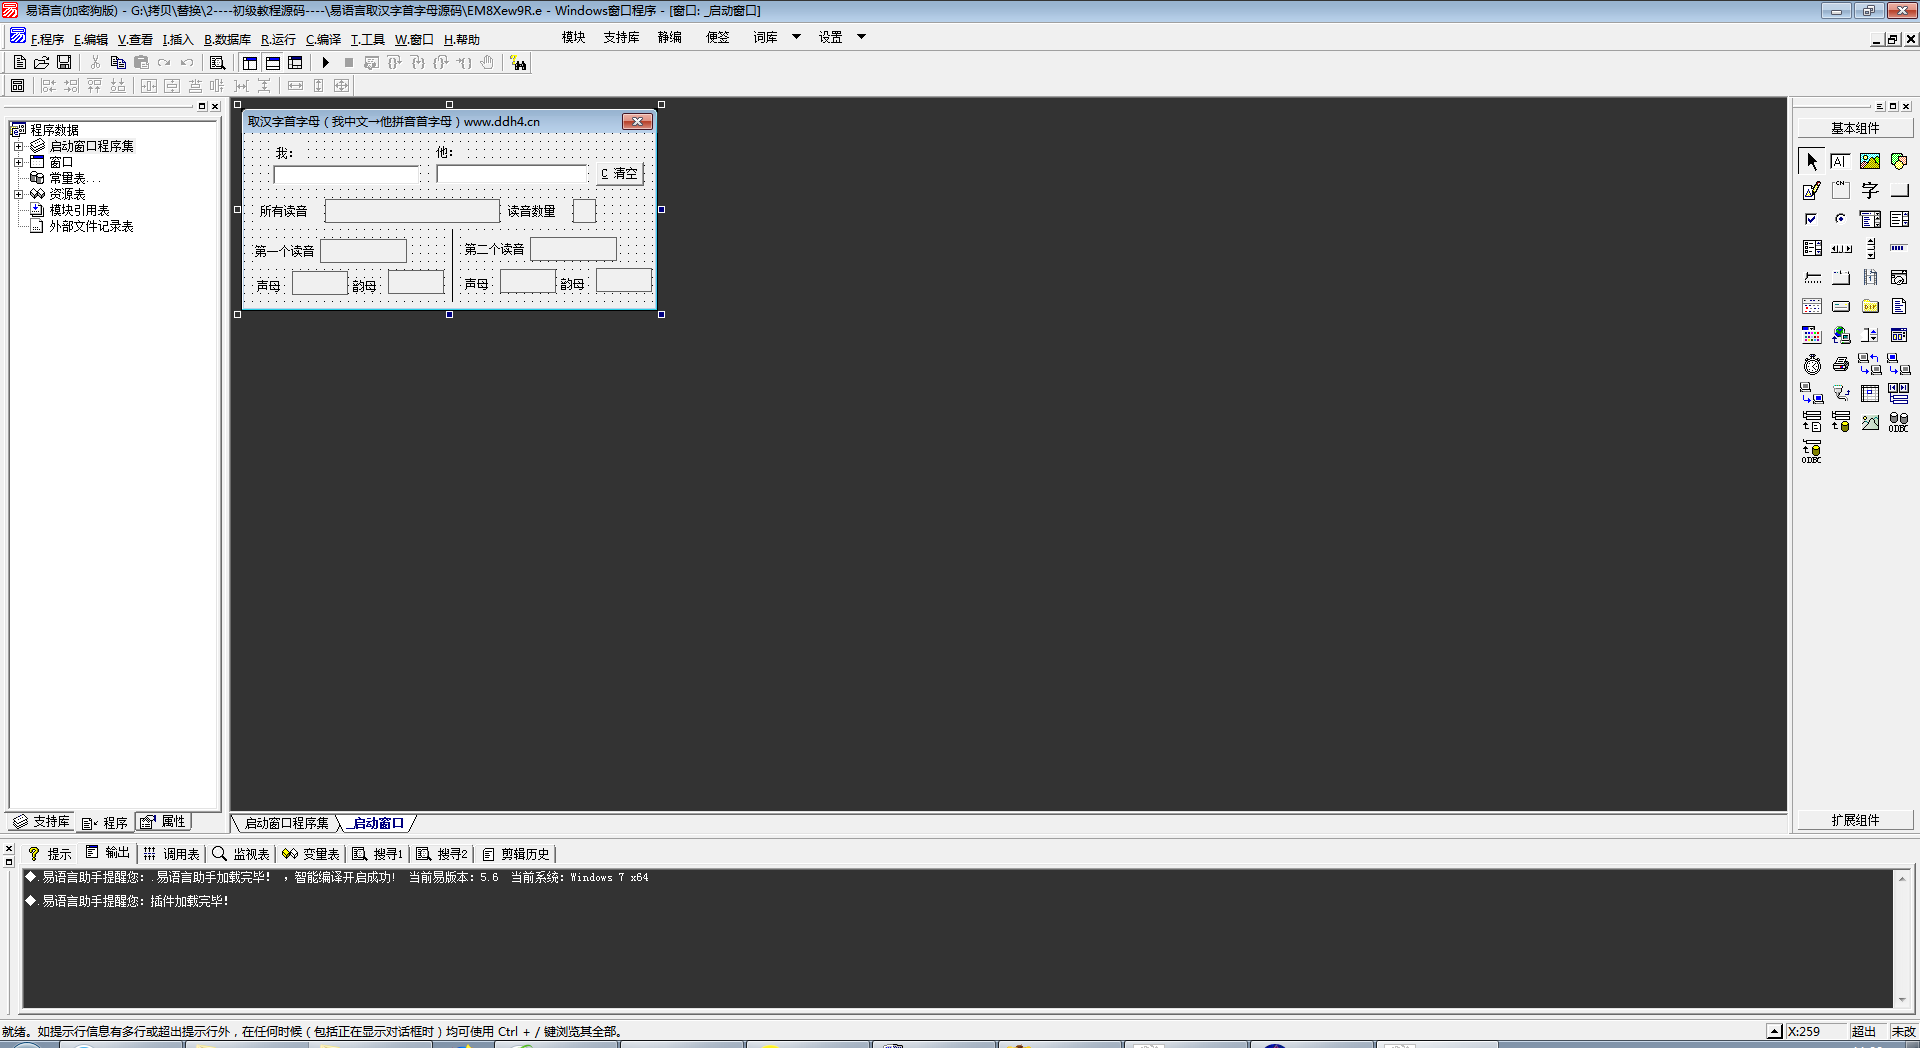Screen dimensions: 1920x1048
Task: Open file using the folder toolbar icon
Action: (x=42, y=63)
